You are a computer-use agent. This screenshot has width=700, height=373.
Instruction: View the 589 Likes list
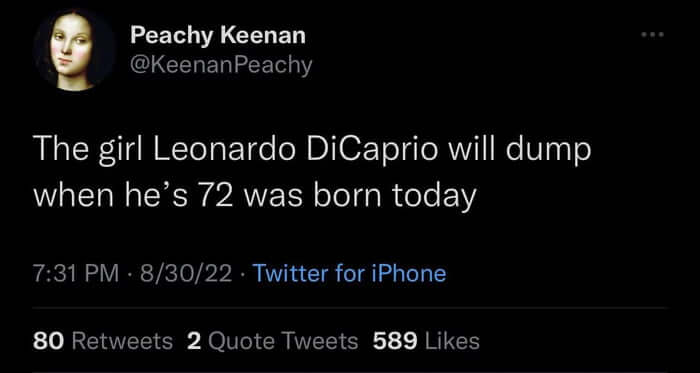pyautogui.click(x=426, y=341)
